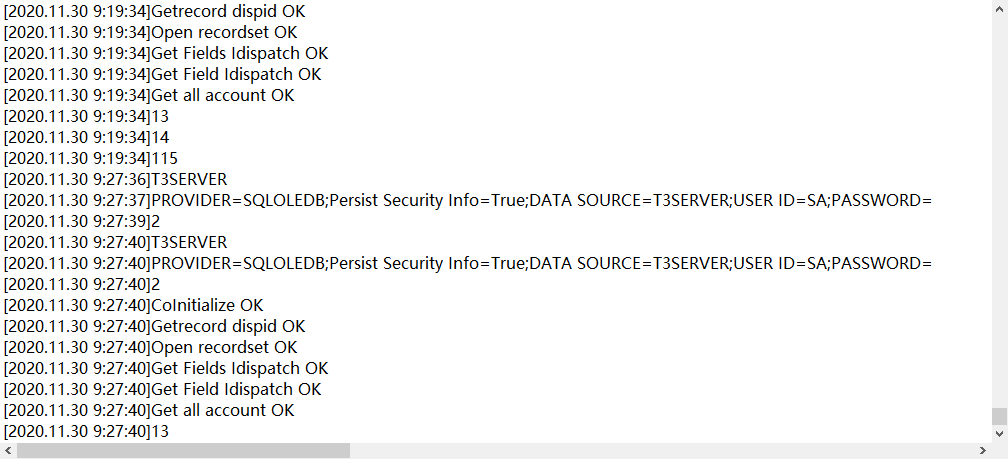
Task: Click the empty horizontal track right of thumb
Action: [x=662, y=451]
